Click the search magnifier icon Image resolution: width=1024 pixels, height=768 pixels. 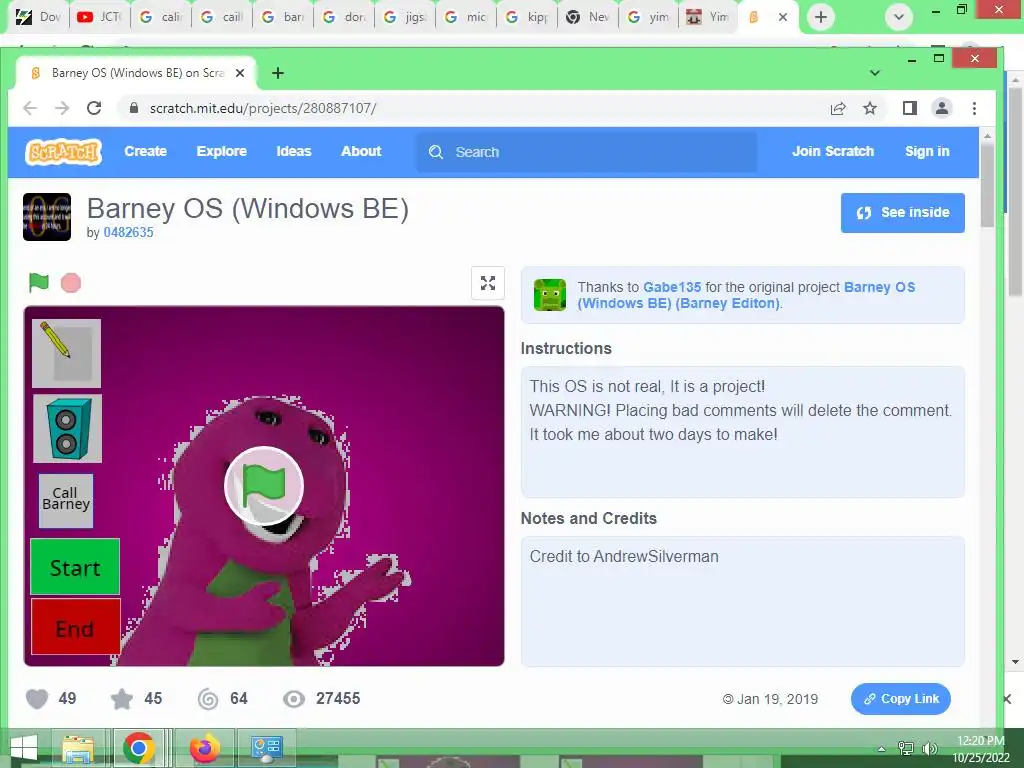436,152
